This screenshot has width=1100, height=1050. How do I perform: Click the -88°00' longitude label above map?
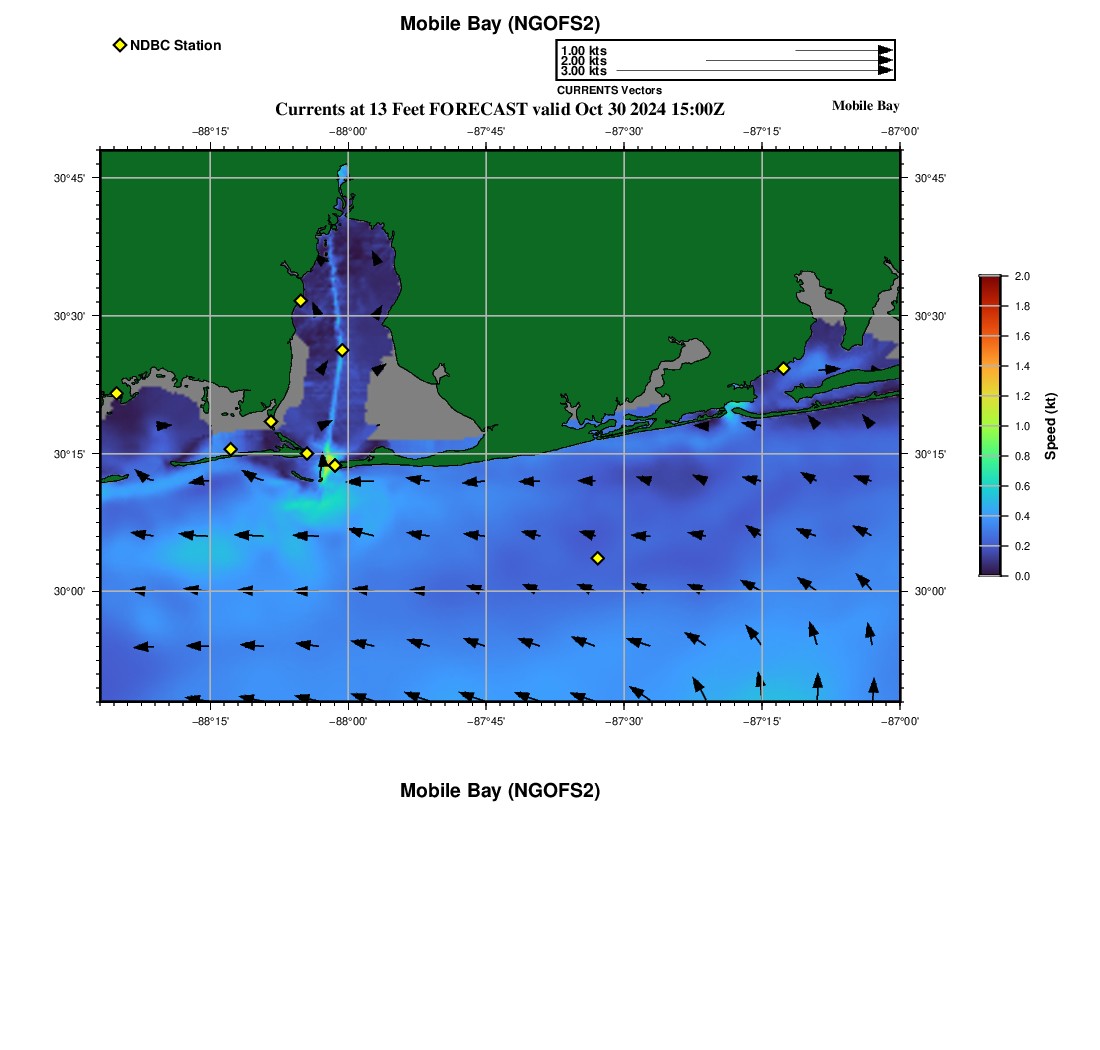(x=348, y=131)
